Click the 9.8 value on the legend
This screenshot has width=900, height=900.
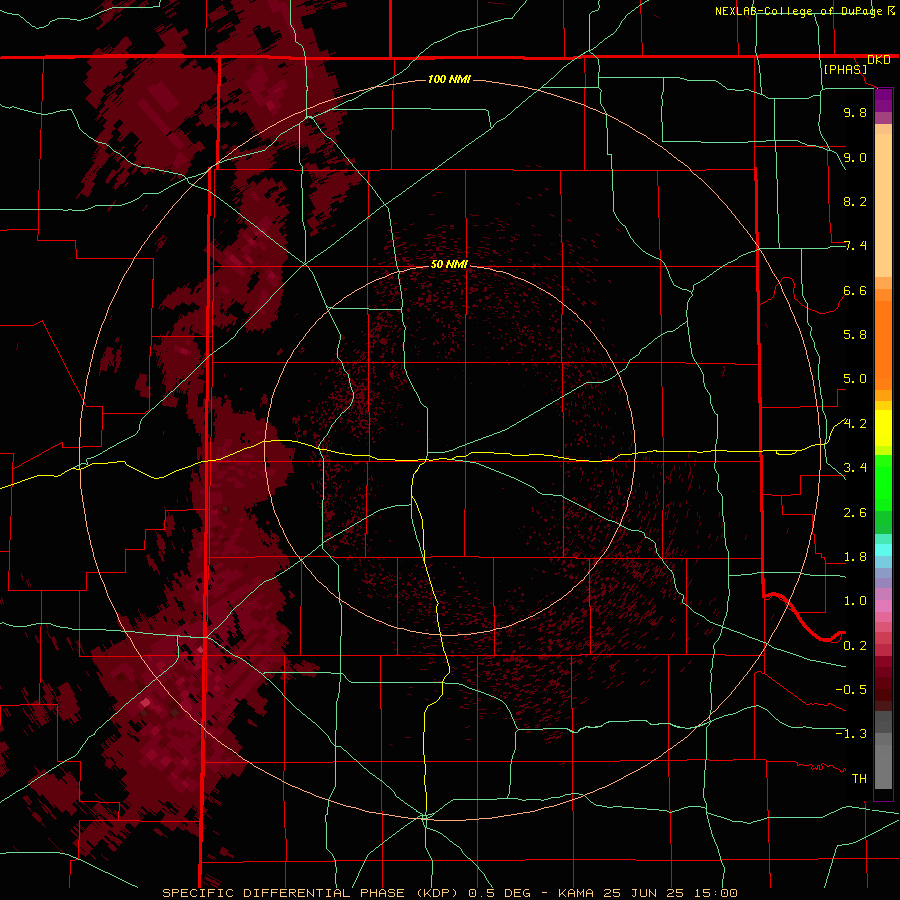(x=855, y=112)
